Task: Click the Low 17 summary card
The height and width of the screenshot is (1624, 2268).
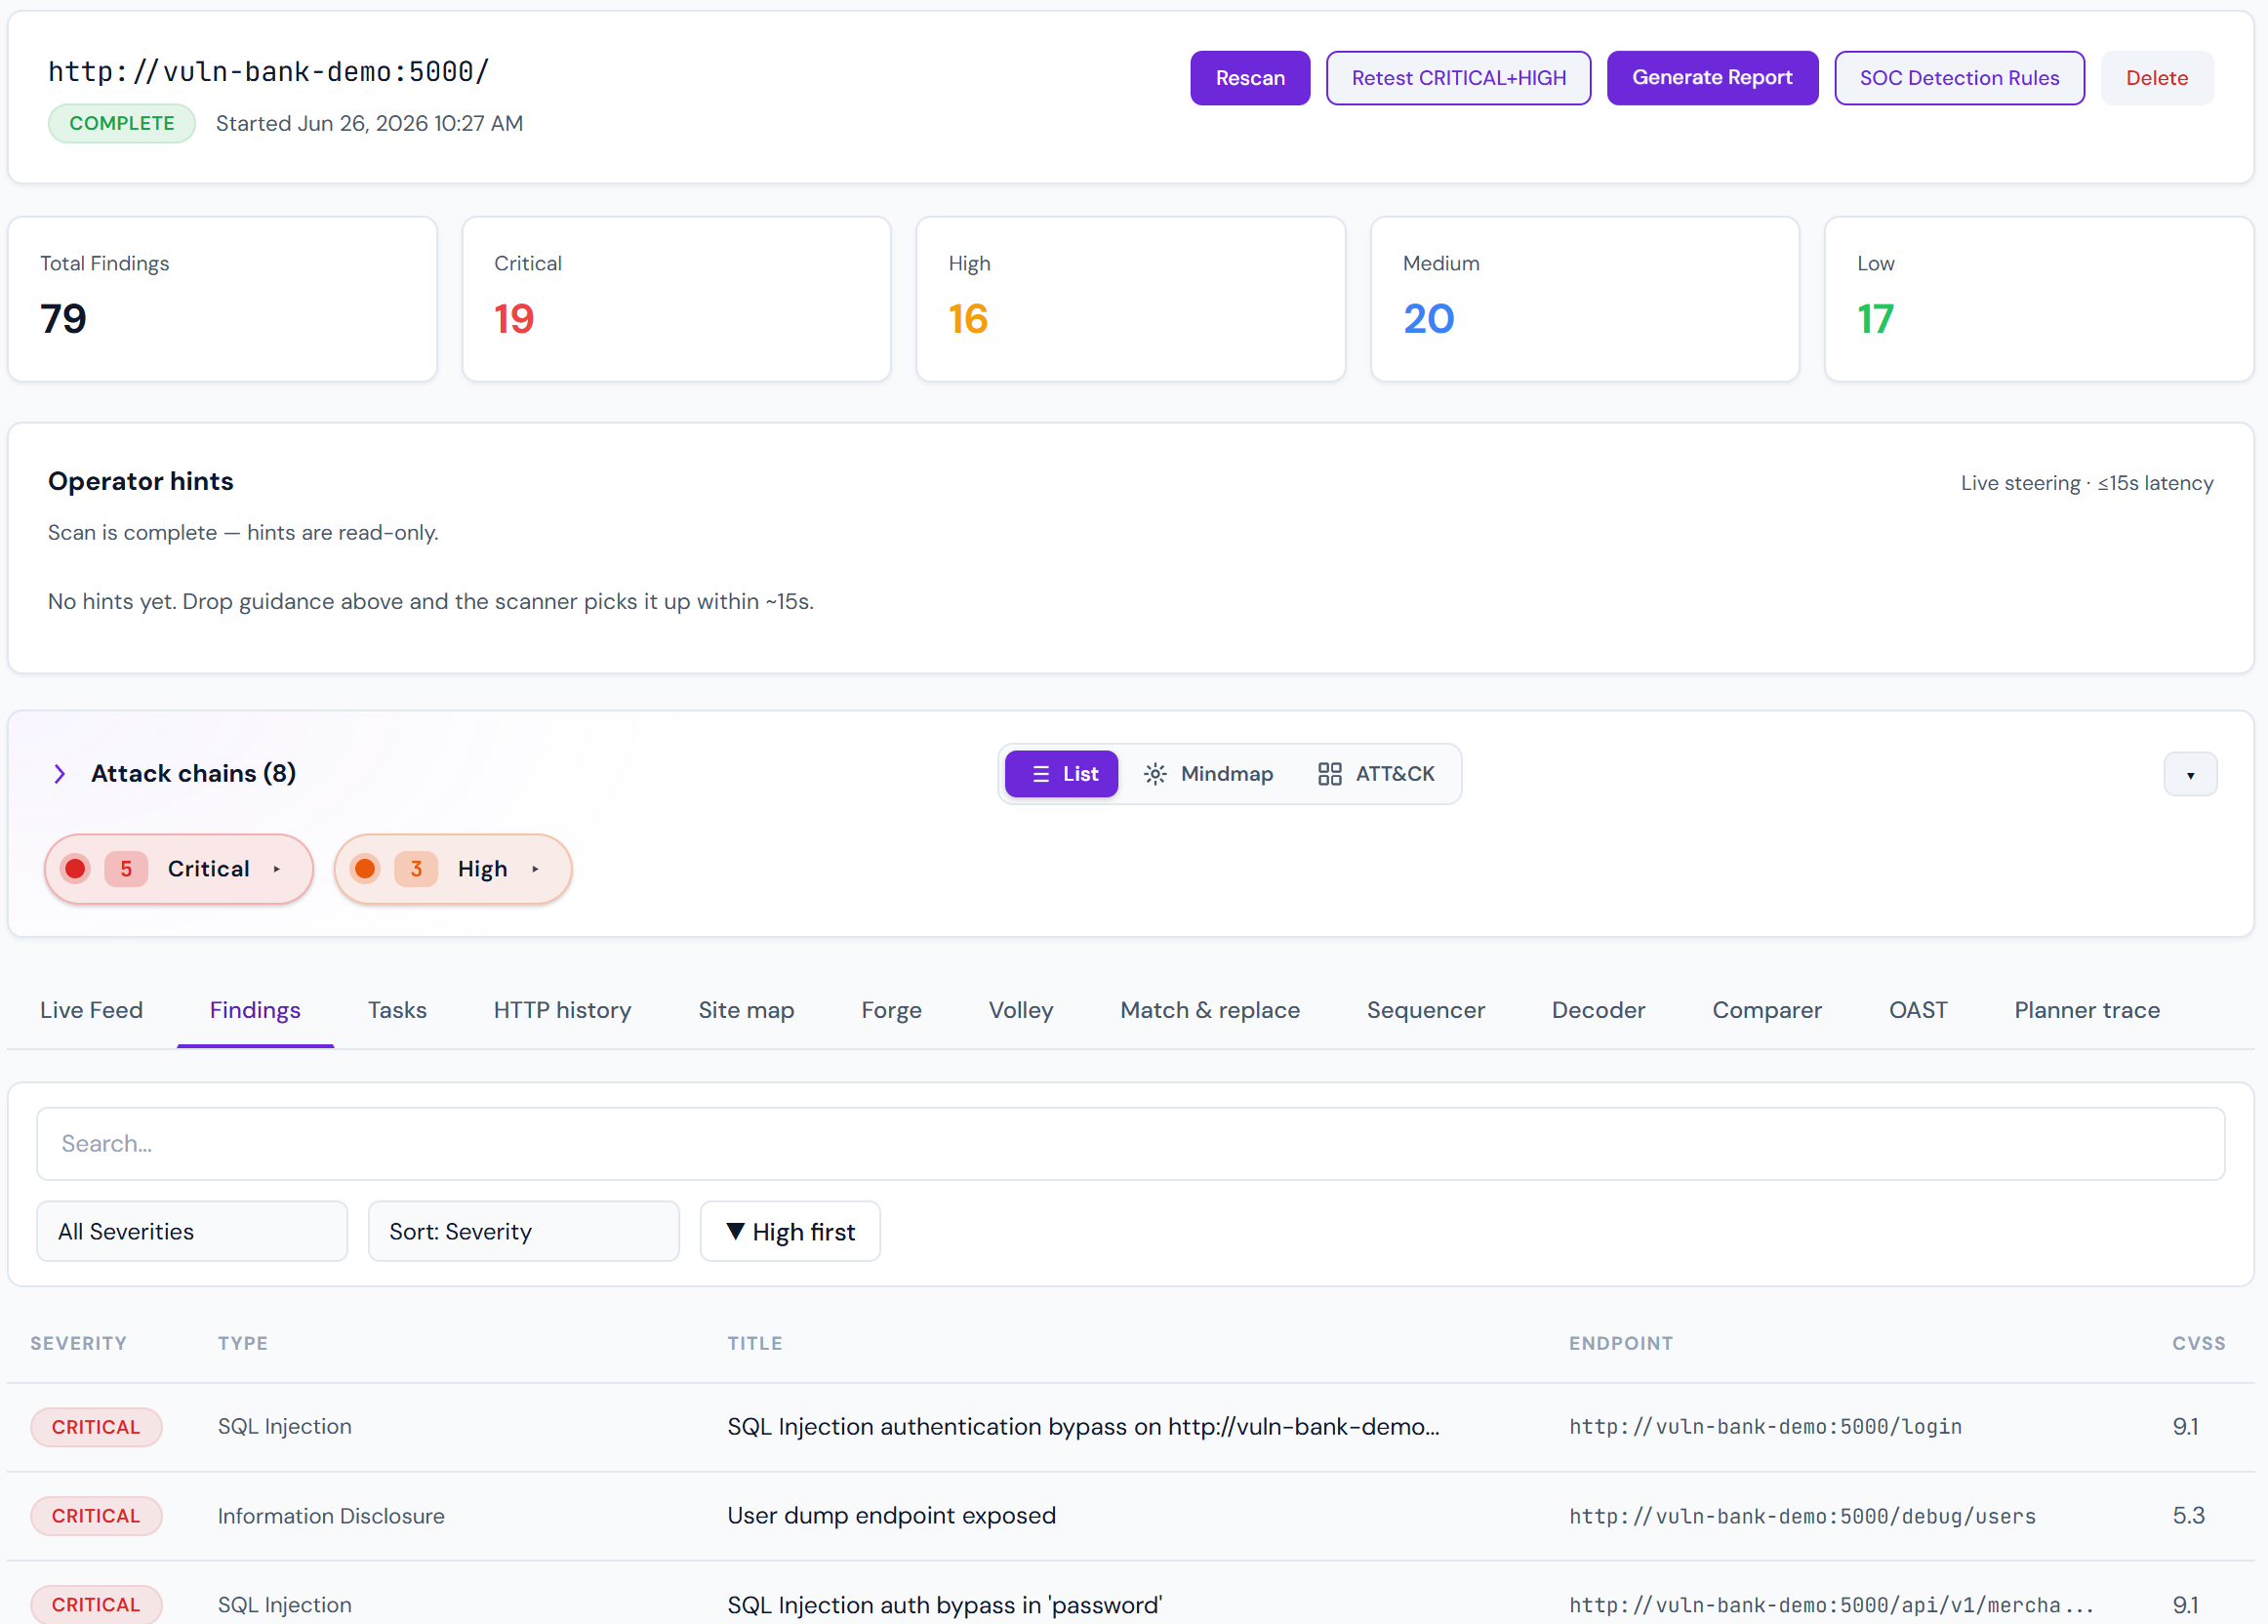Action: (2039, 299)
